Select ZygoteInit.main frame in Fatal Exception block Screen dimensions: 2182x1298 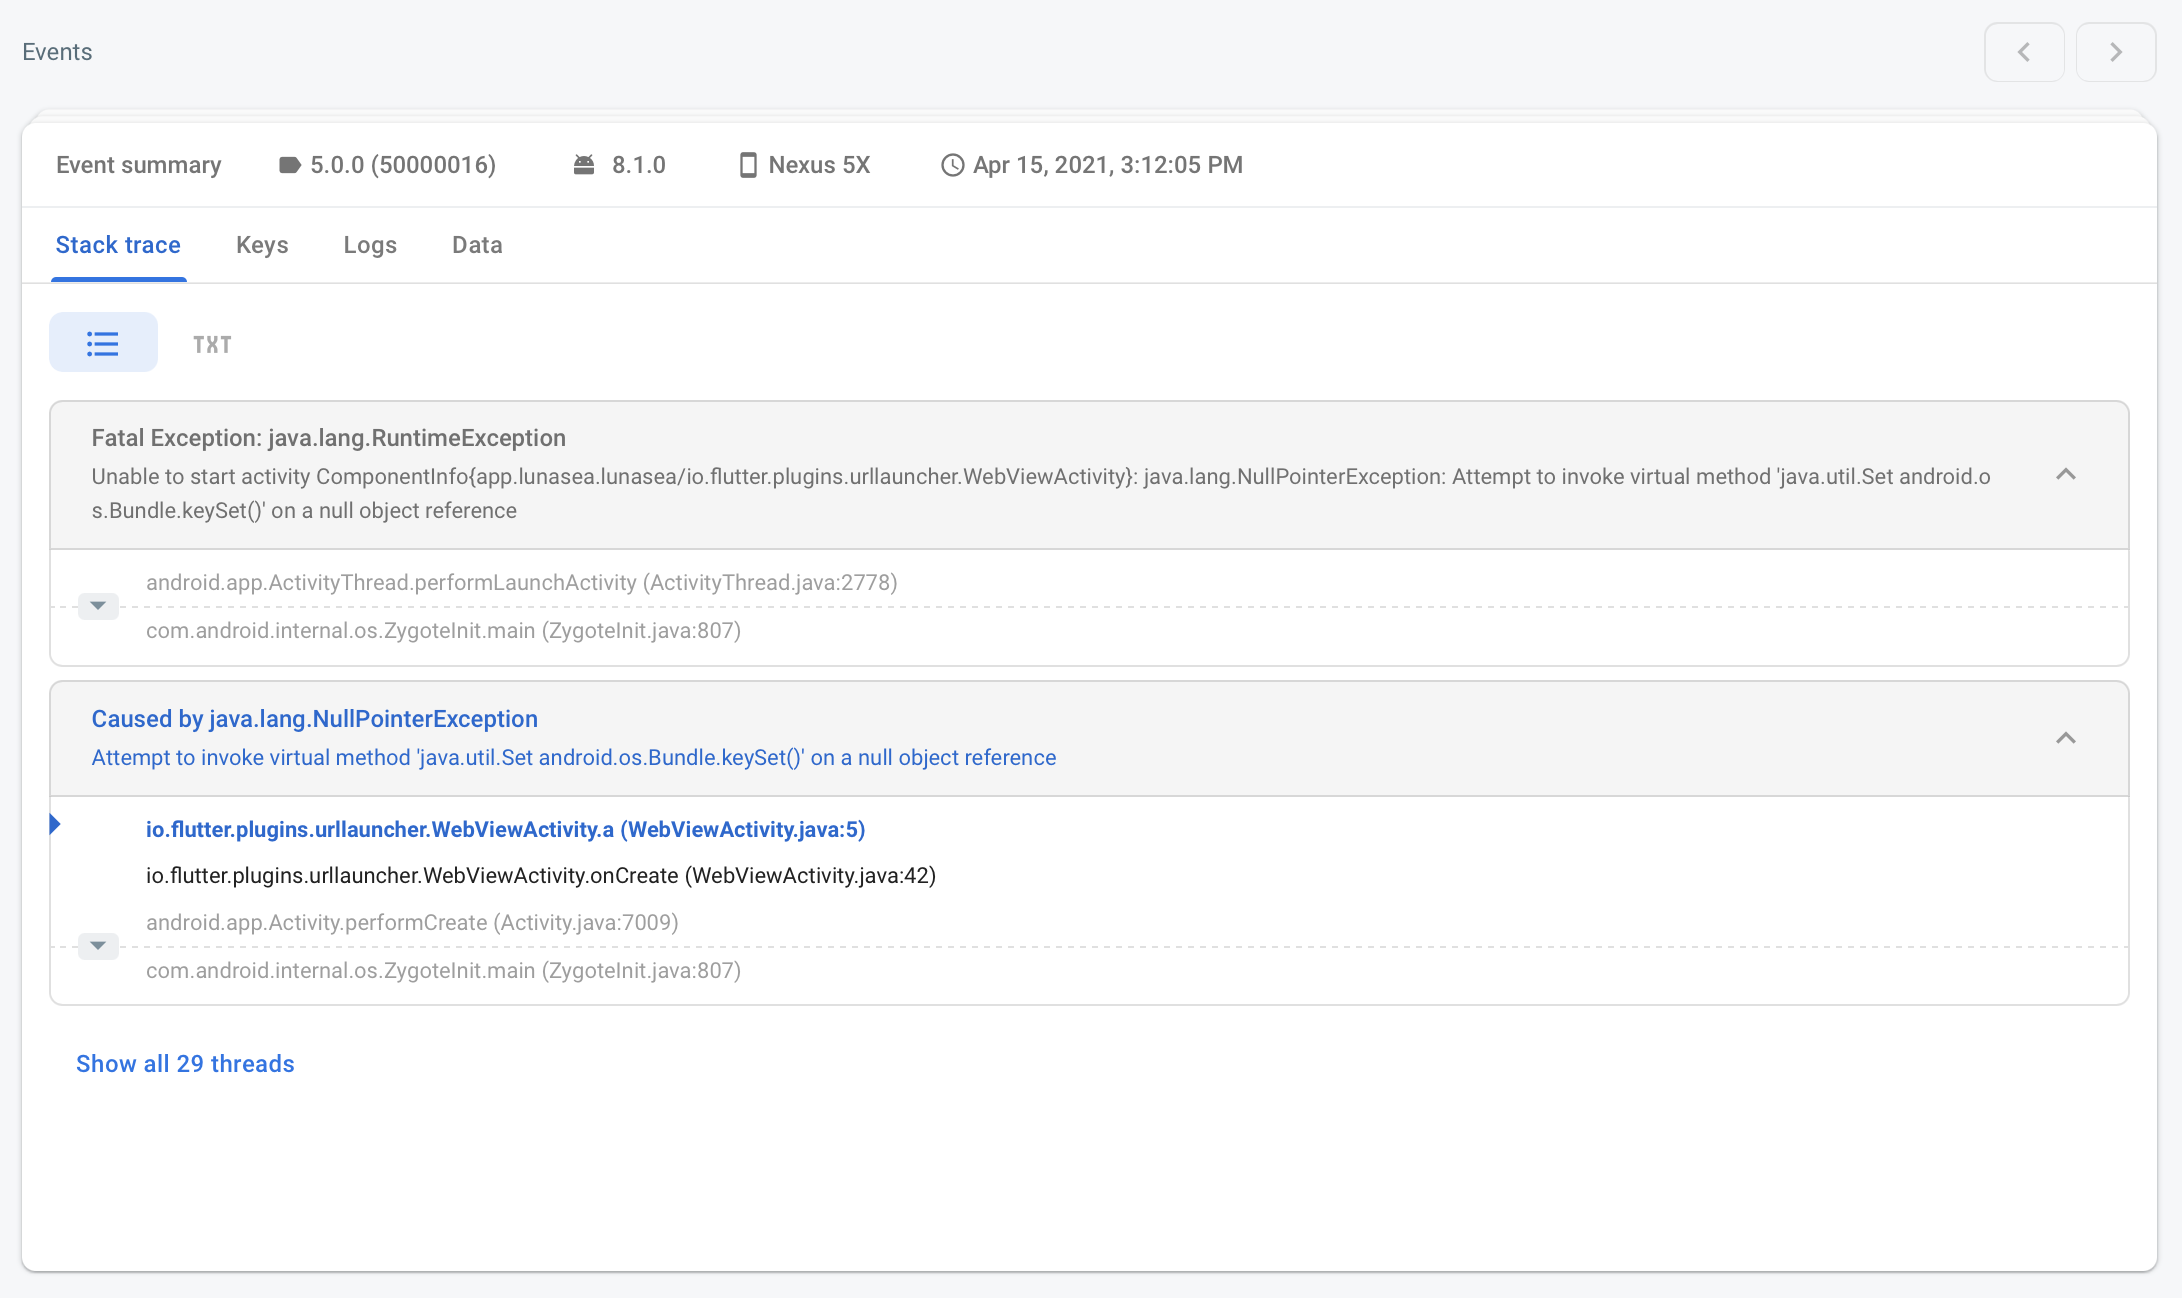coord(443,630)
